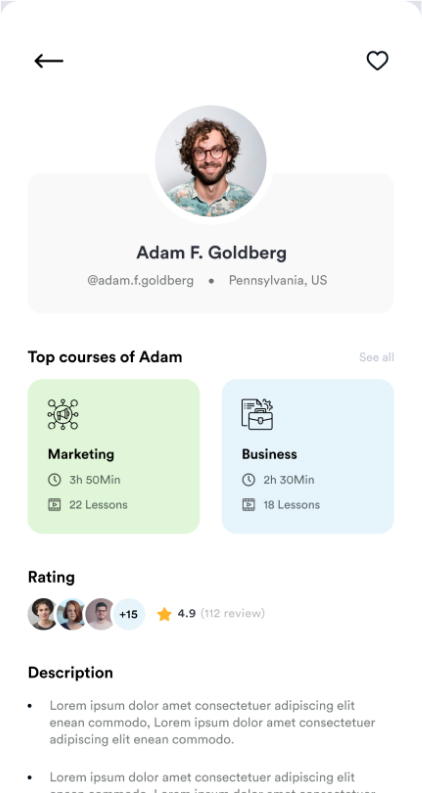Click the Business briefcase icon
The width and height of the screenshot is (422, 793).
[257, 414]
